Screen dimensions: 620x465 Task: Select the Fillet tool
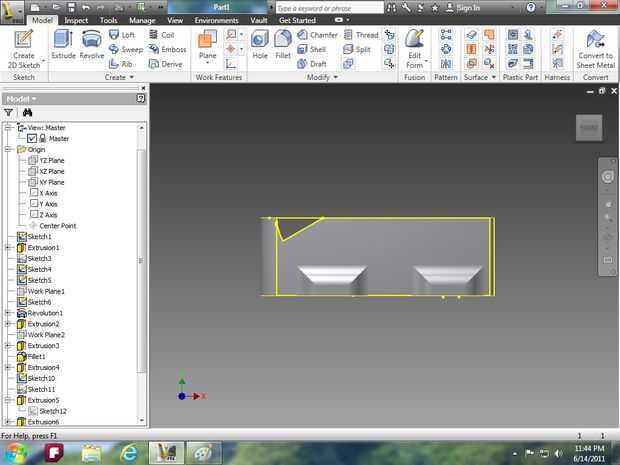283,44
